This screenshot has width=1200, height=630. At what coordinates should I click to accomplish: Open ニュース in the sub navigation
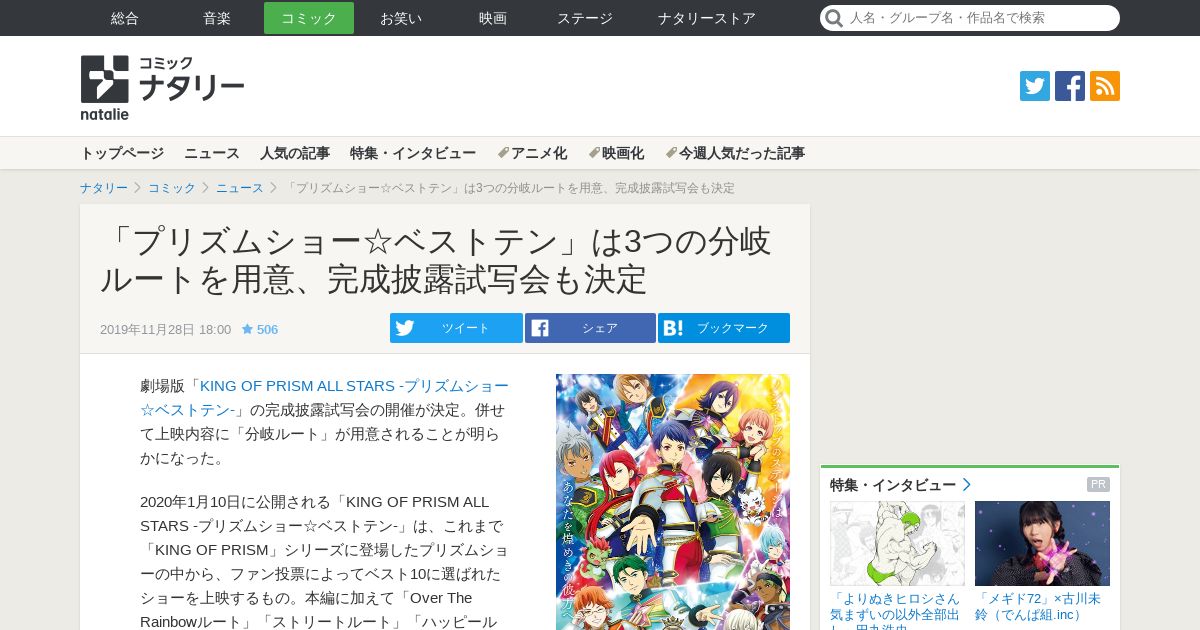212,153
